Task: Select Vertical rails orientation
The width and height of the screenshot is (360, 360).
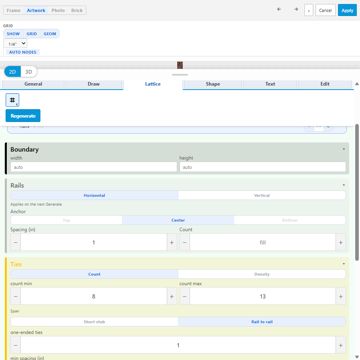Action: click(262, 195)
